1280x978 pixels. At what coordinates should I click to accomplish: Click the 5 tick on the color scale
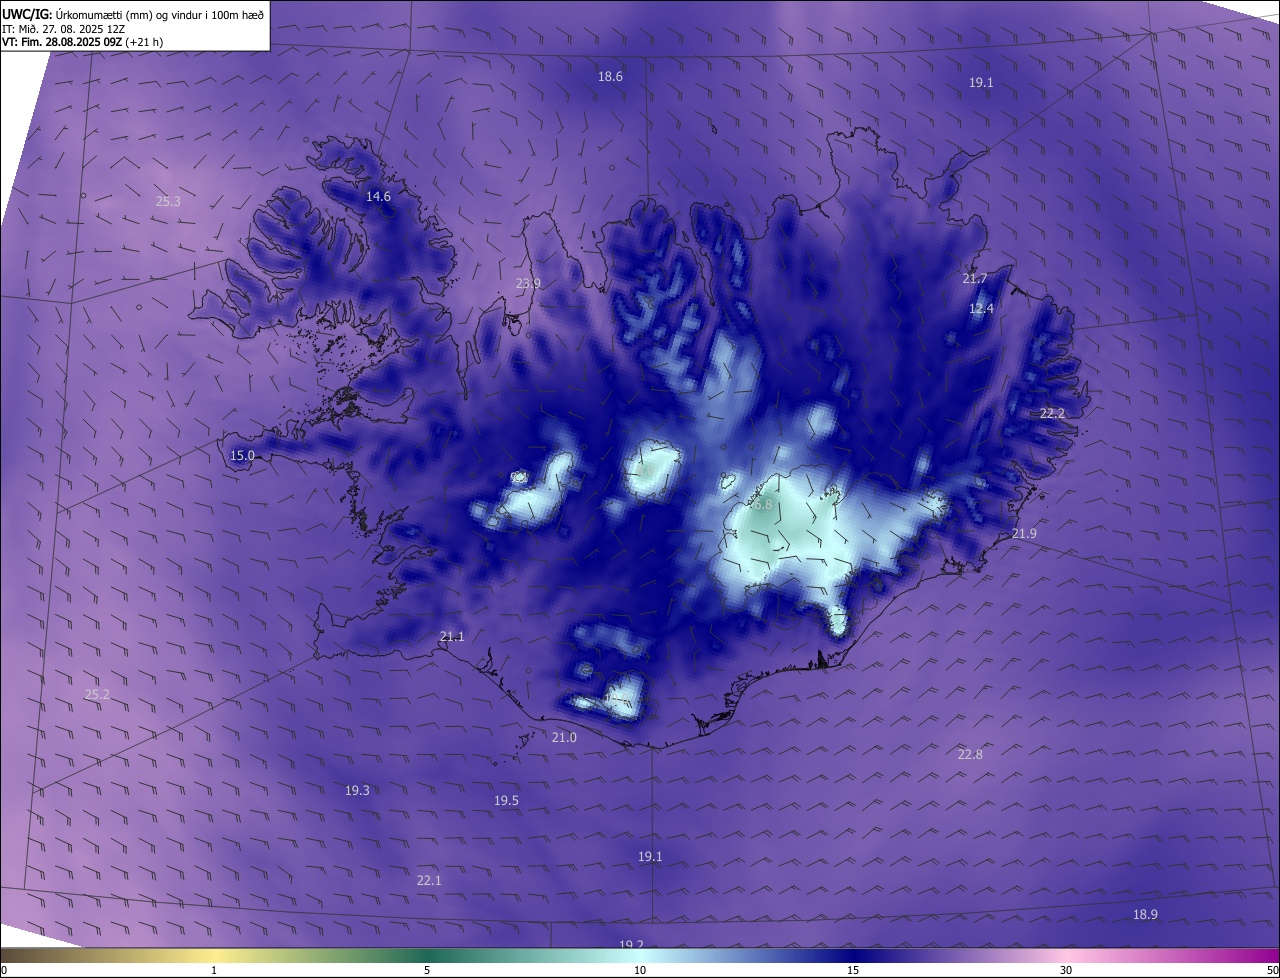coord(427,970)
